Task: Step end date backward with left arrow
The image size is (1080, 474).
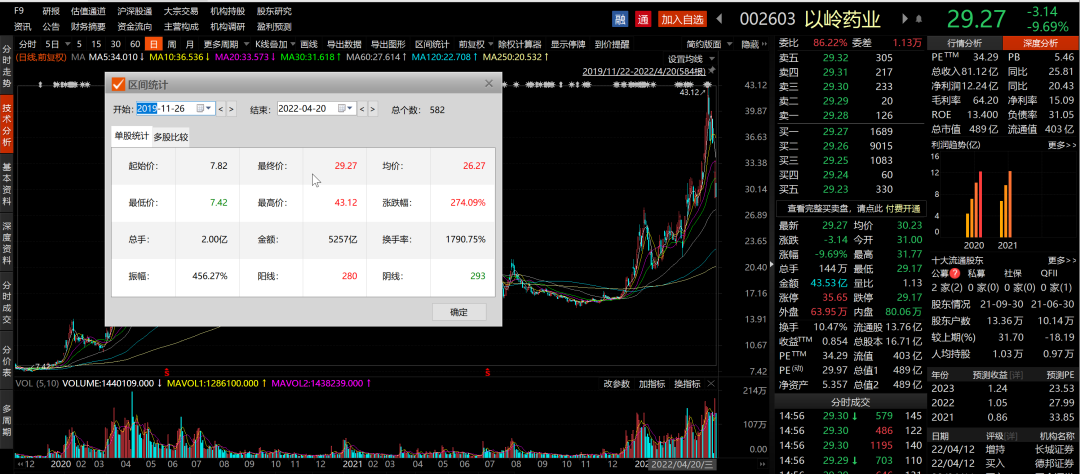Action: pos(362,109)
